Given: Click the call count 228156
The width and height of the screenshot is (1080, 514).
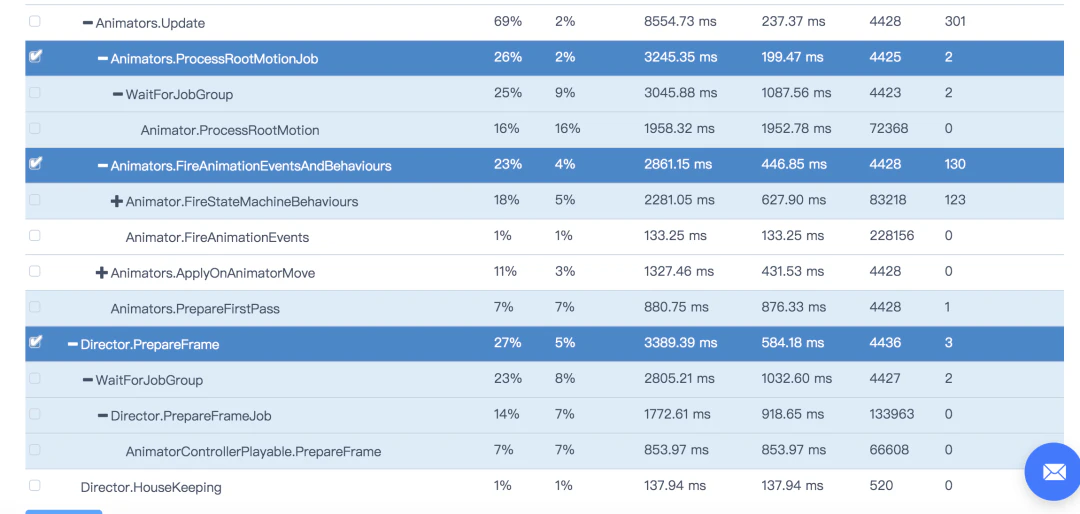Looking at the screenshot, I should point(891,236).
